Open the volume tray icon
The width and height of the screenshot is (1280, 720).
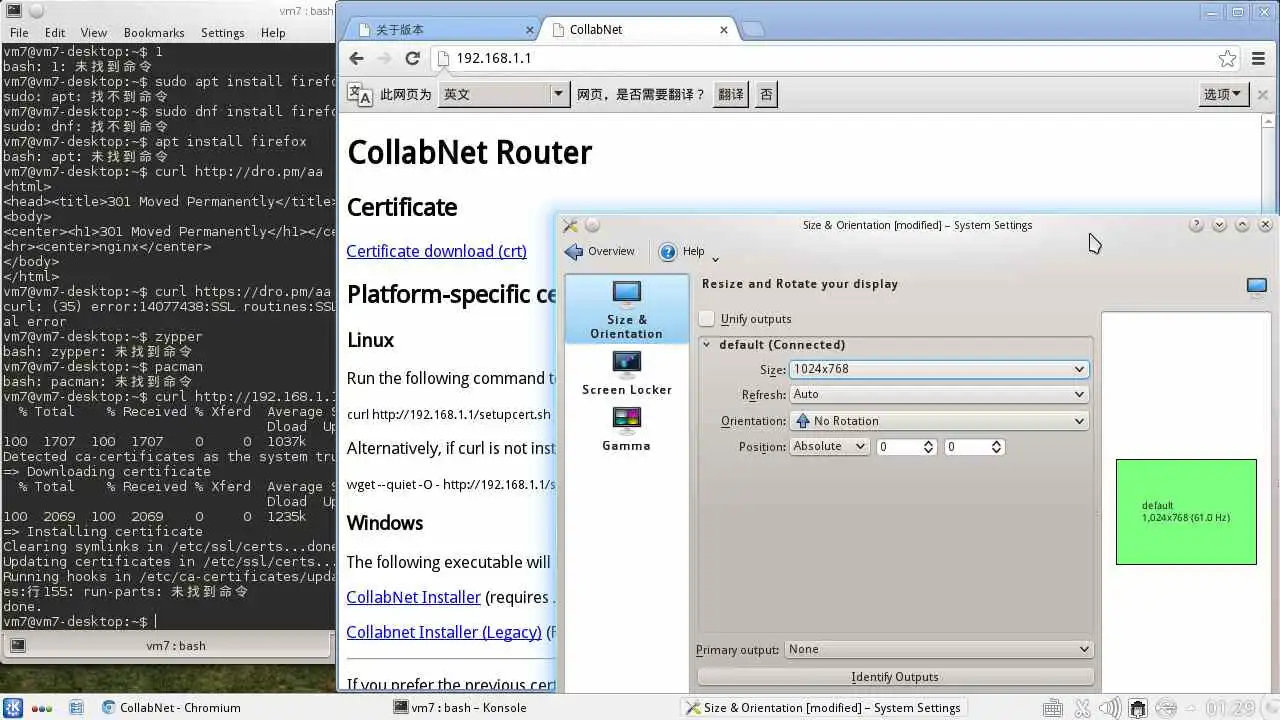1111,708
